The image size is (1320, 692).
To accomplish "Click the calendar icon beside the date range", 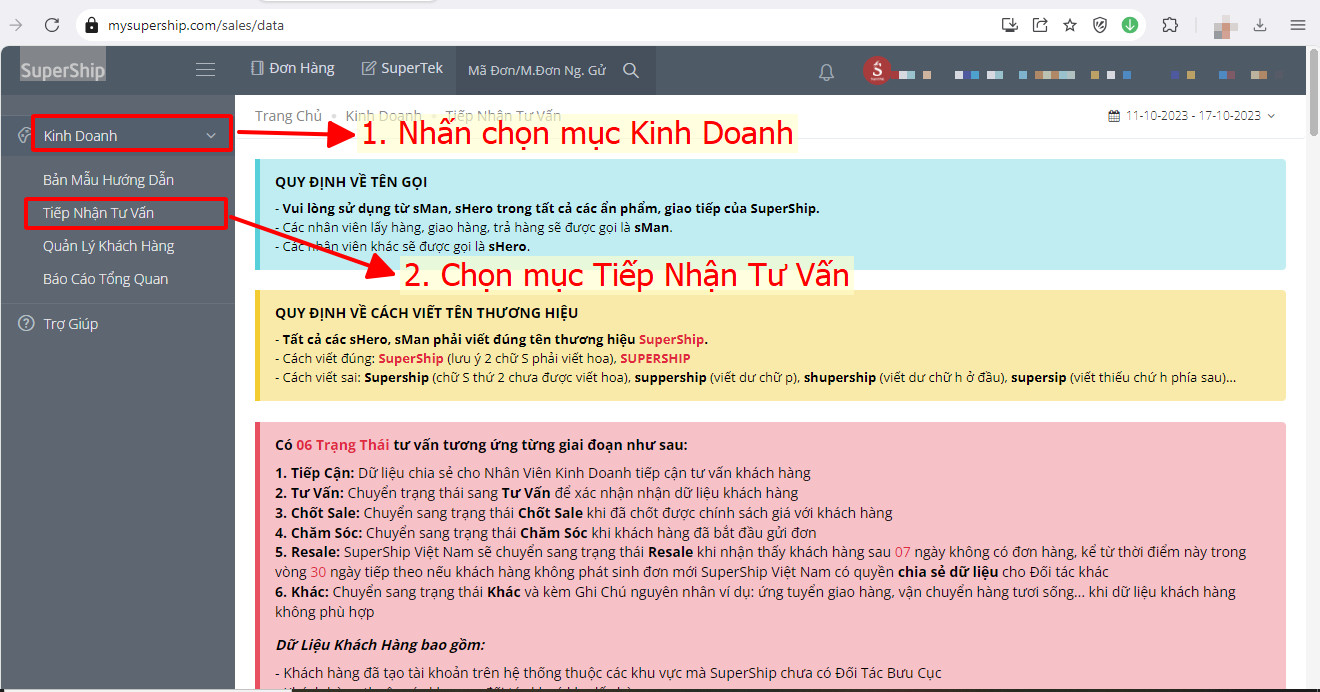I will pos(1113,115).
